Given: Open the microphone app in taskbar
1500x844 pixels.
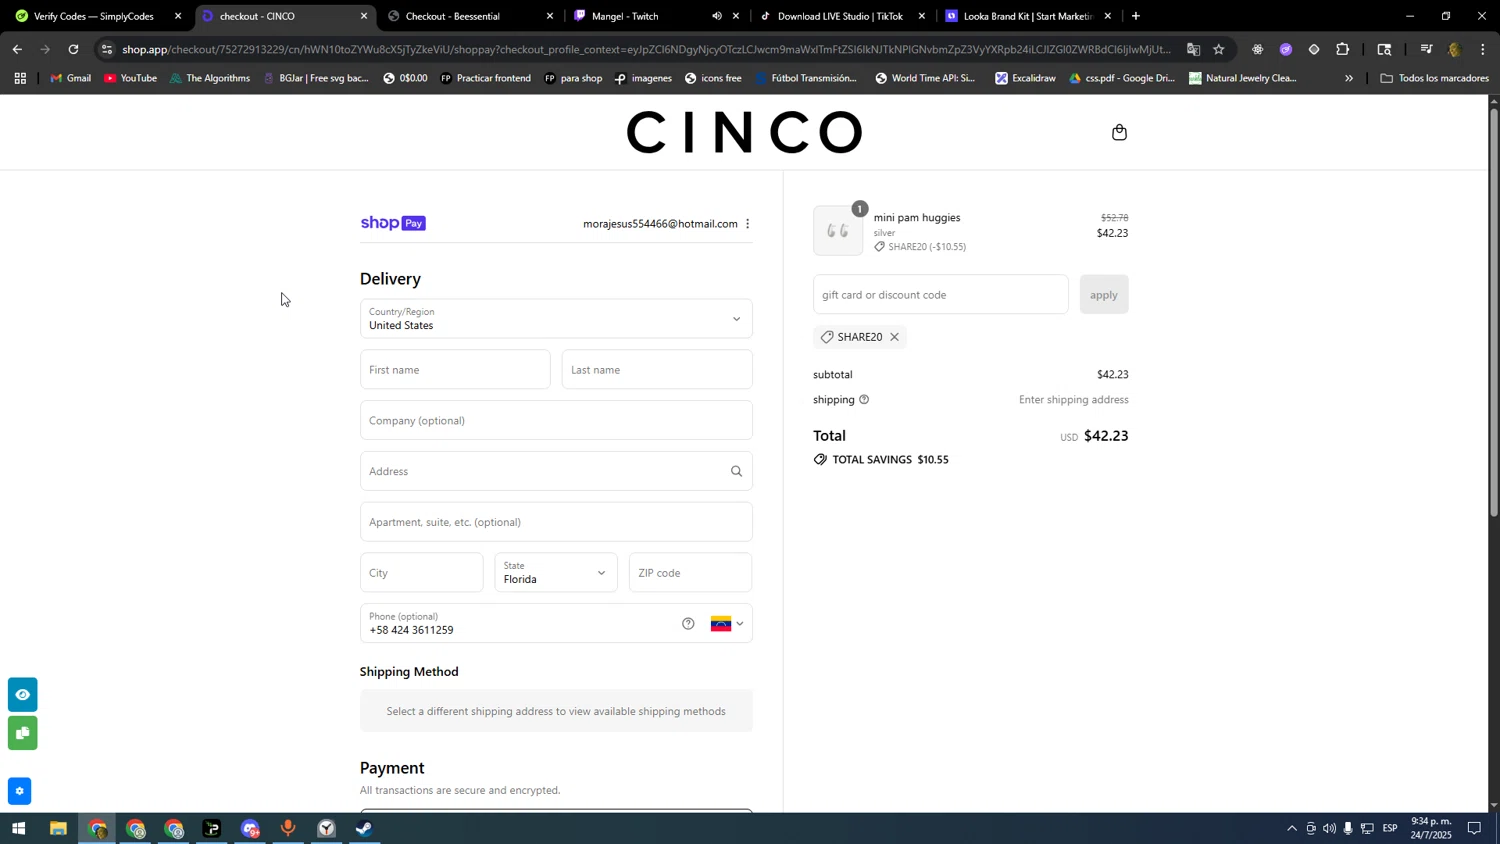Looking at the screenshot, I should [x=288, y=828].
